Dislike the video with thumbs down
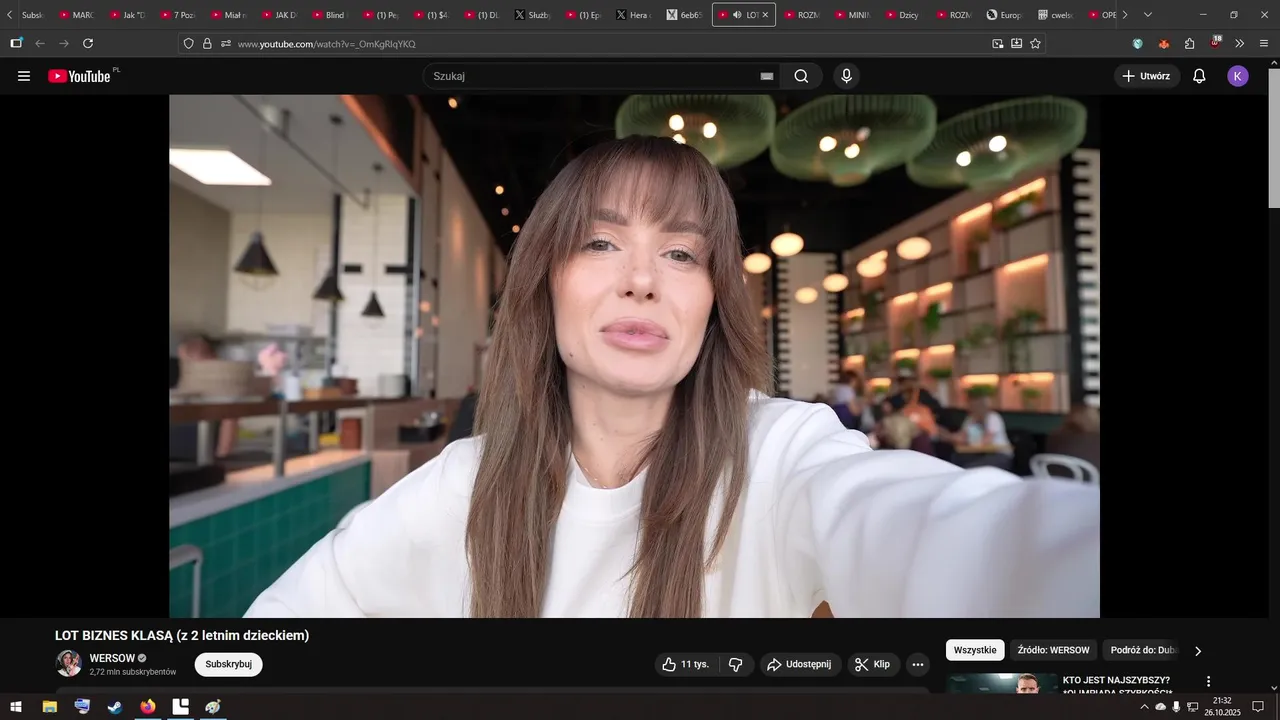This screenshot has height=720, width=1280. pos(735,664)
